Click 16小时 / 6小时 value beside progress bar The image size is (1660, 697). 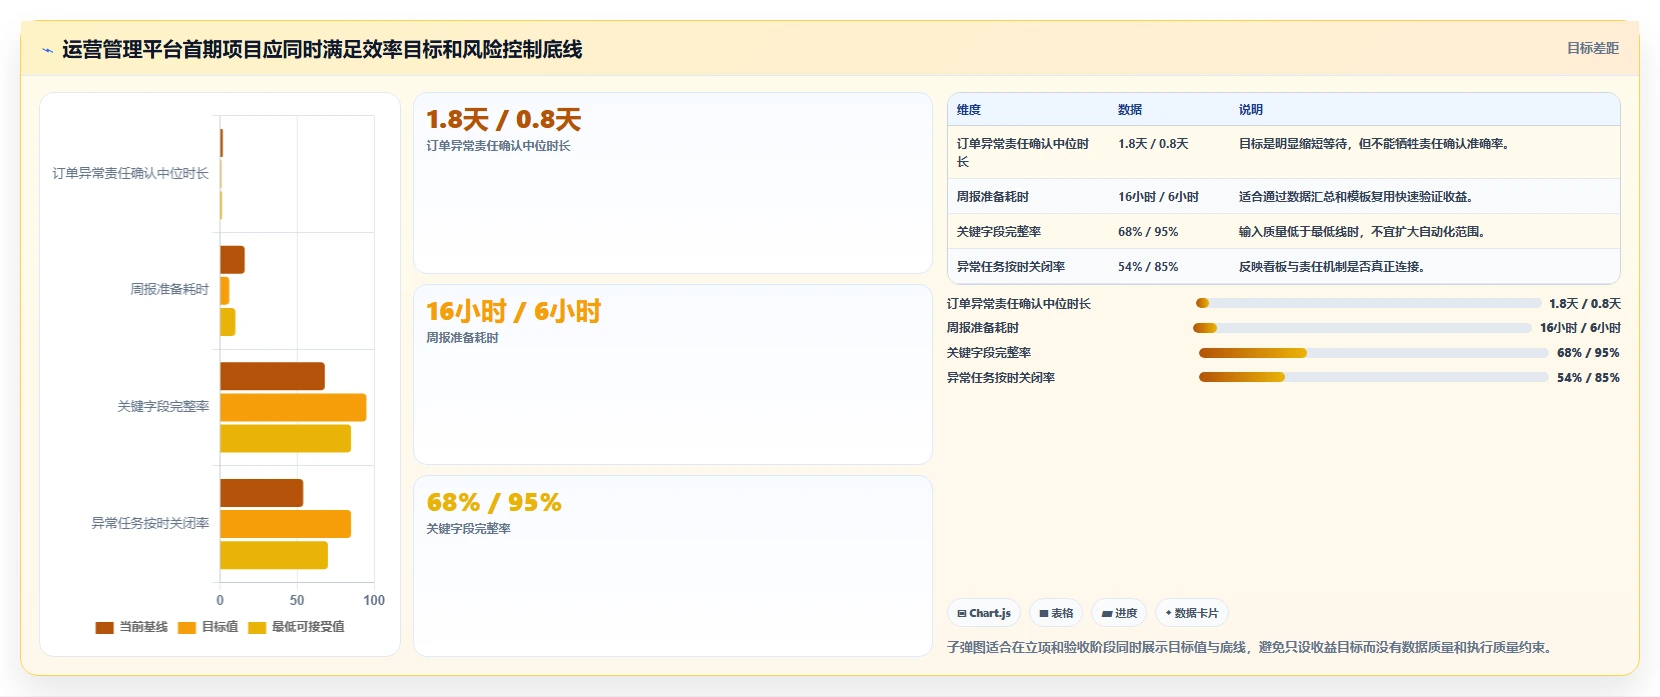click(1580, 328)
